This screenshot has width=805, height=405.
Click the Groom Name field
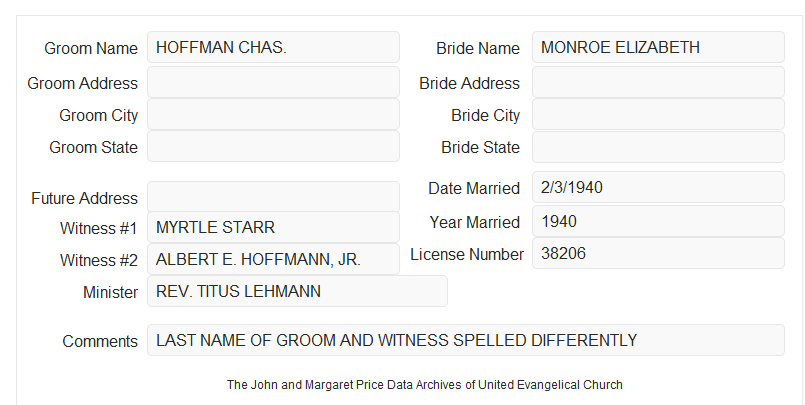click(x=273, y=47)
